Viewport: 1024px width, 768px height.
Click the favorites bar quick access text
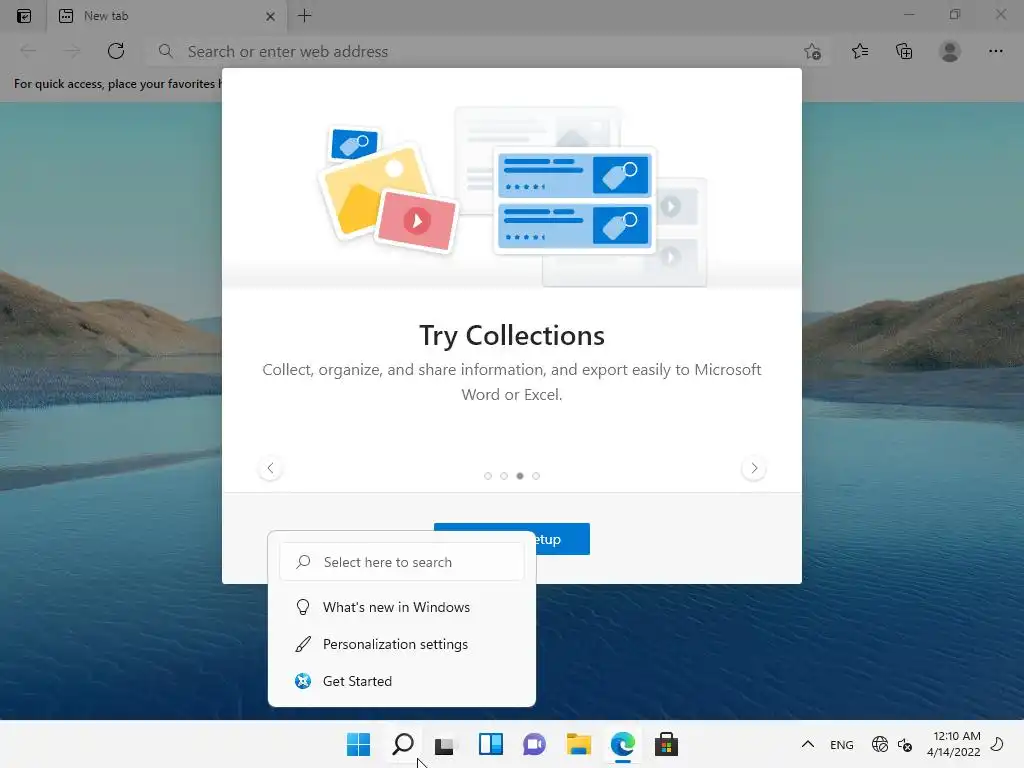[118, 84]
